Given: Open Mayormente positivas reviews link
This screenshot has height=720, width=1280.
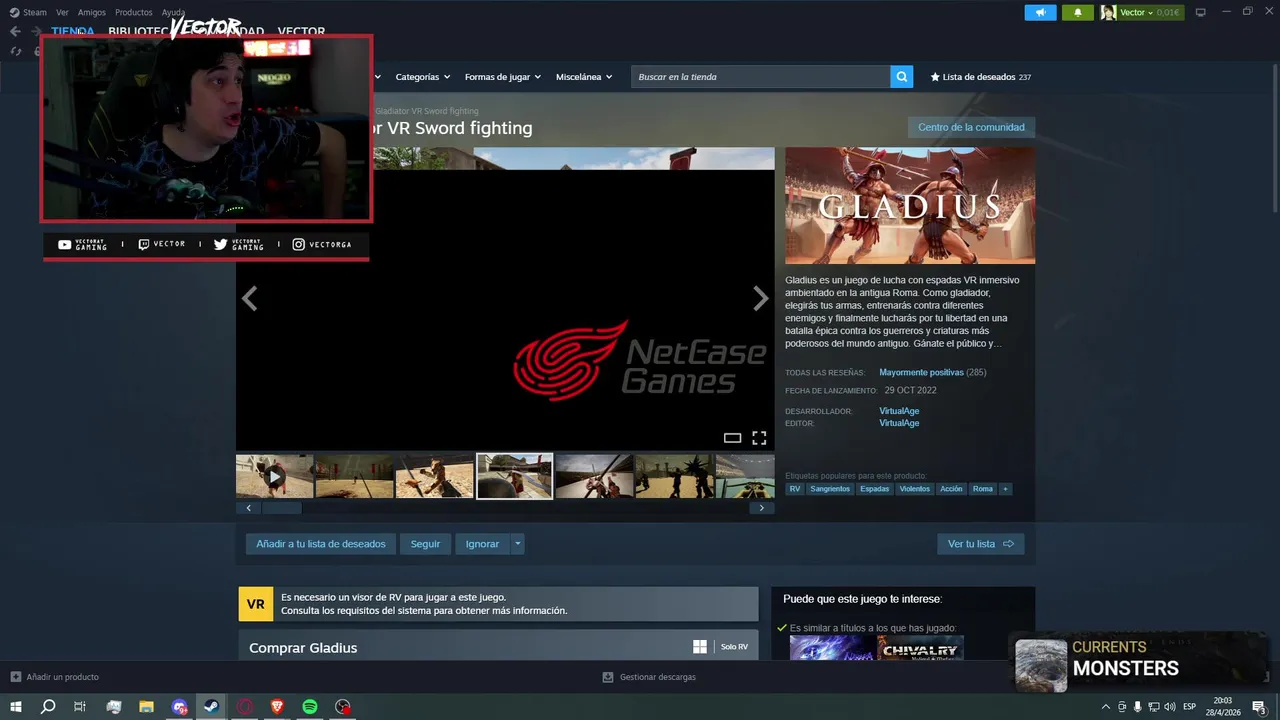Looking at the screenshot, I should tap(921, 372).
